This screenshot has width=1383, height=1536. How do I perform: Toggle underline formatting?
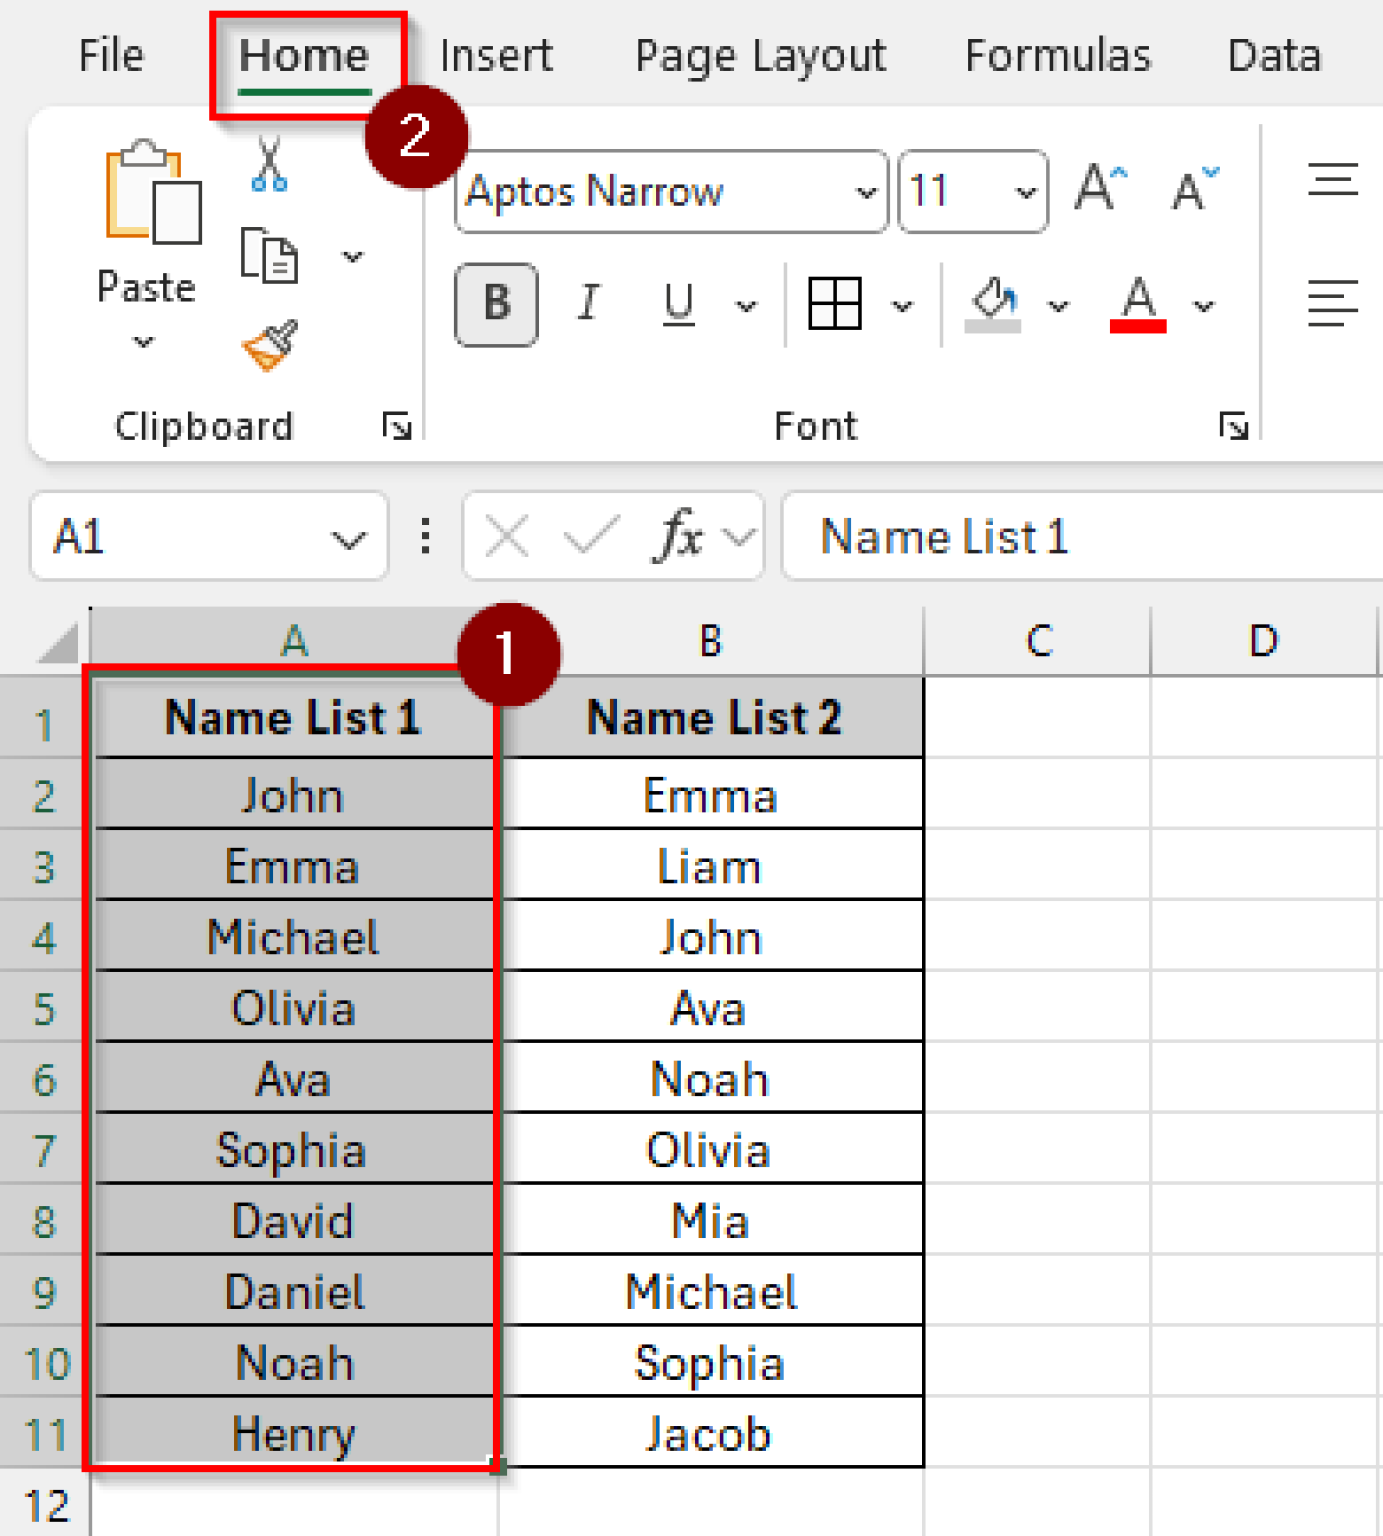click(678, 305)
